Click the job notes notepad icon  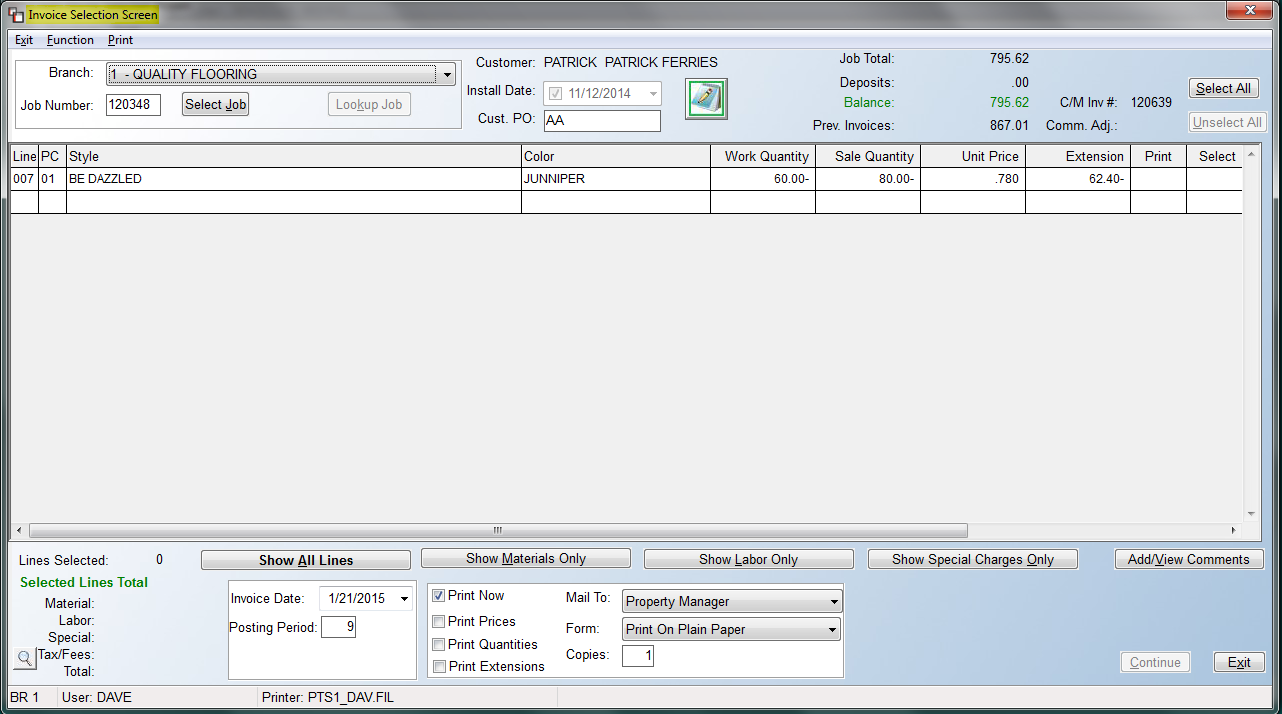[706, 98]
